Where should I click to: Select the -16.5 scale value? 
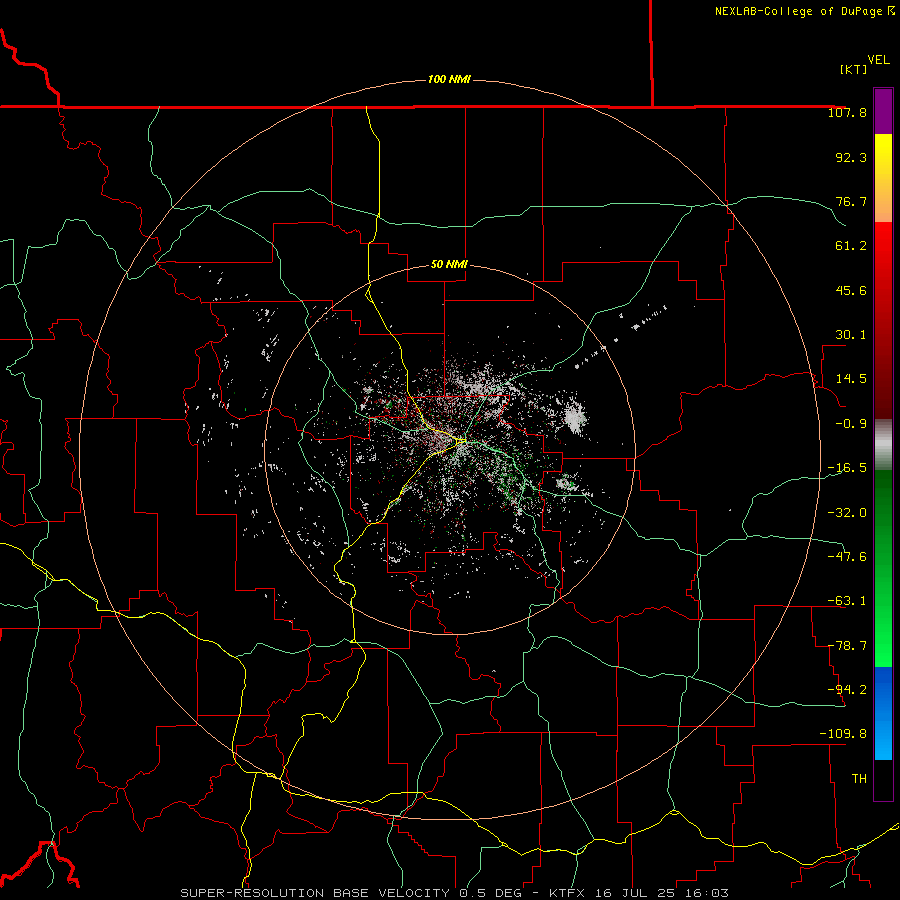coord(847,468)
